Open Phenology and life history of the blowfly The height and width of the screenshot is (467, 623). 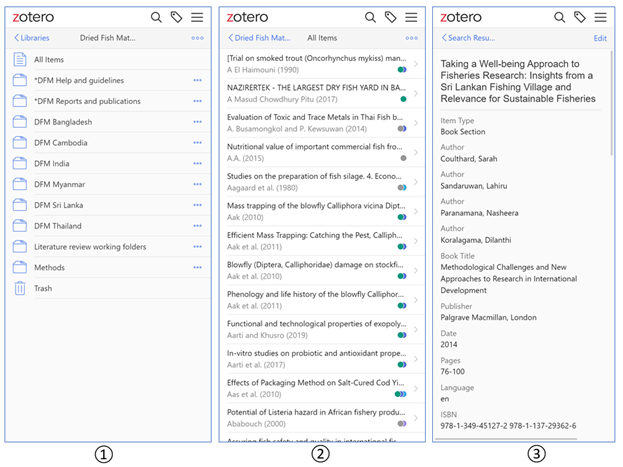point(322,300)
